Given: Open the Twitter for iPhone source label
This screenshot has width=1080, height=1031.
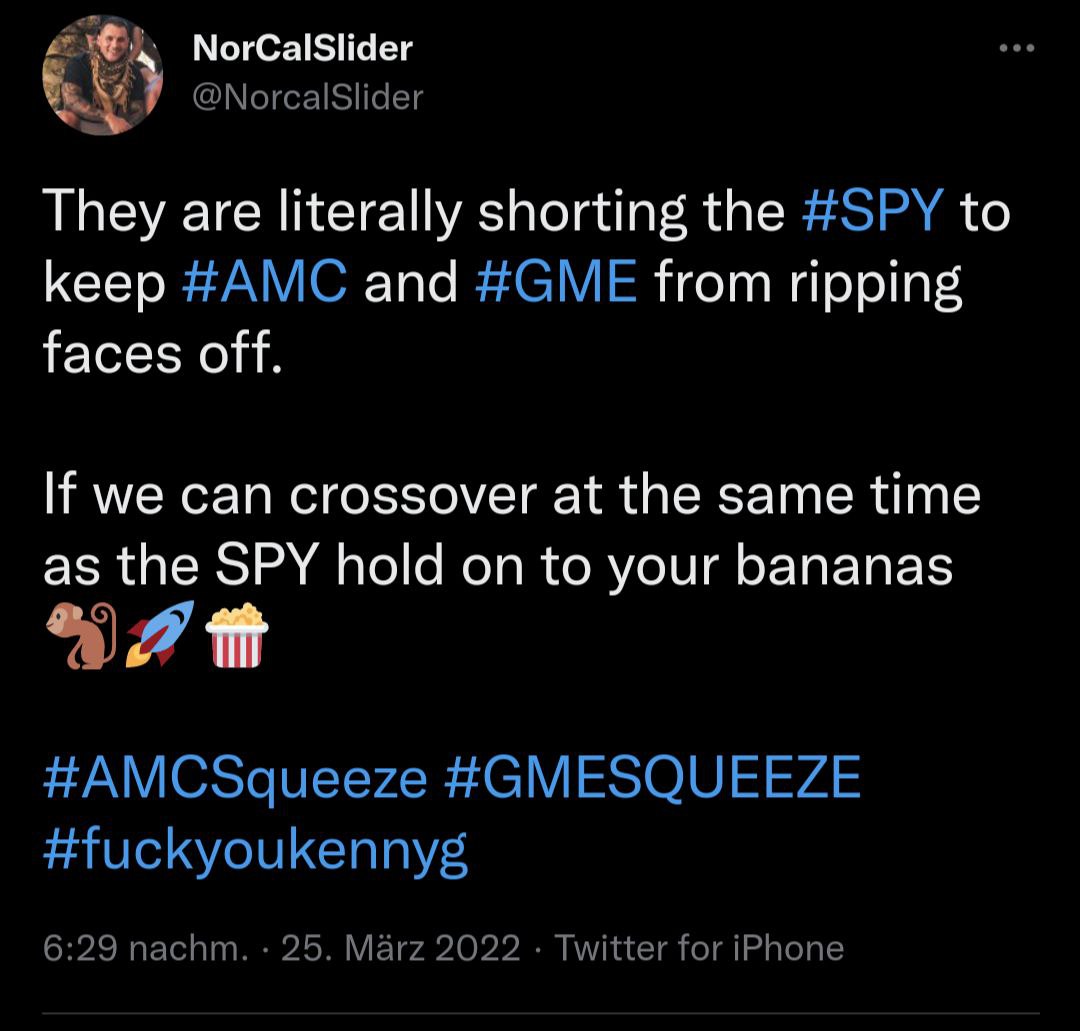Looking at the screenshot, I should (x=699, y=947).
